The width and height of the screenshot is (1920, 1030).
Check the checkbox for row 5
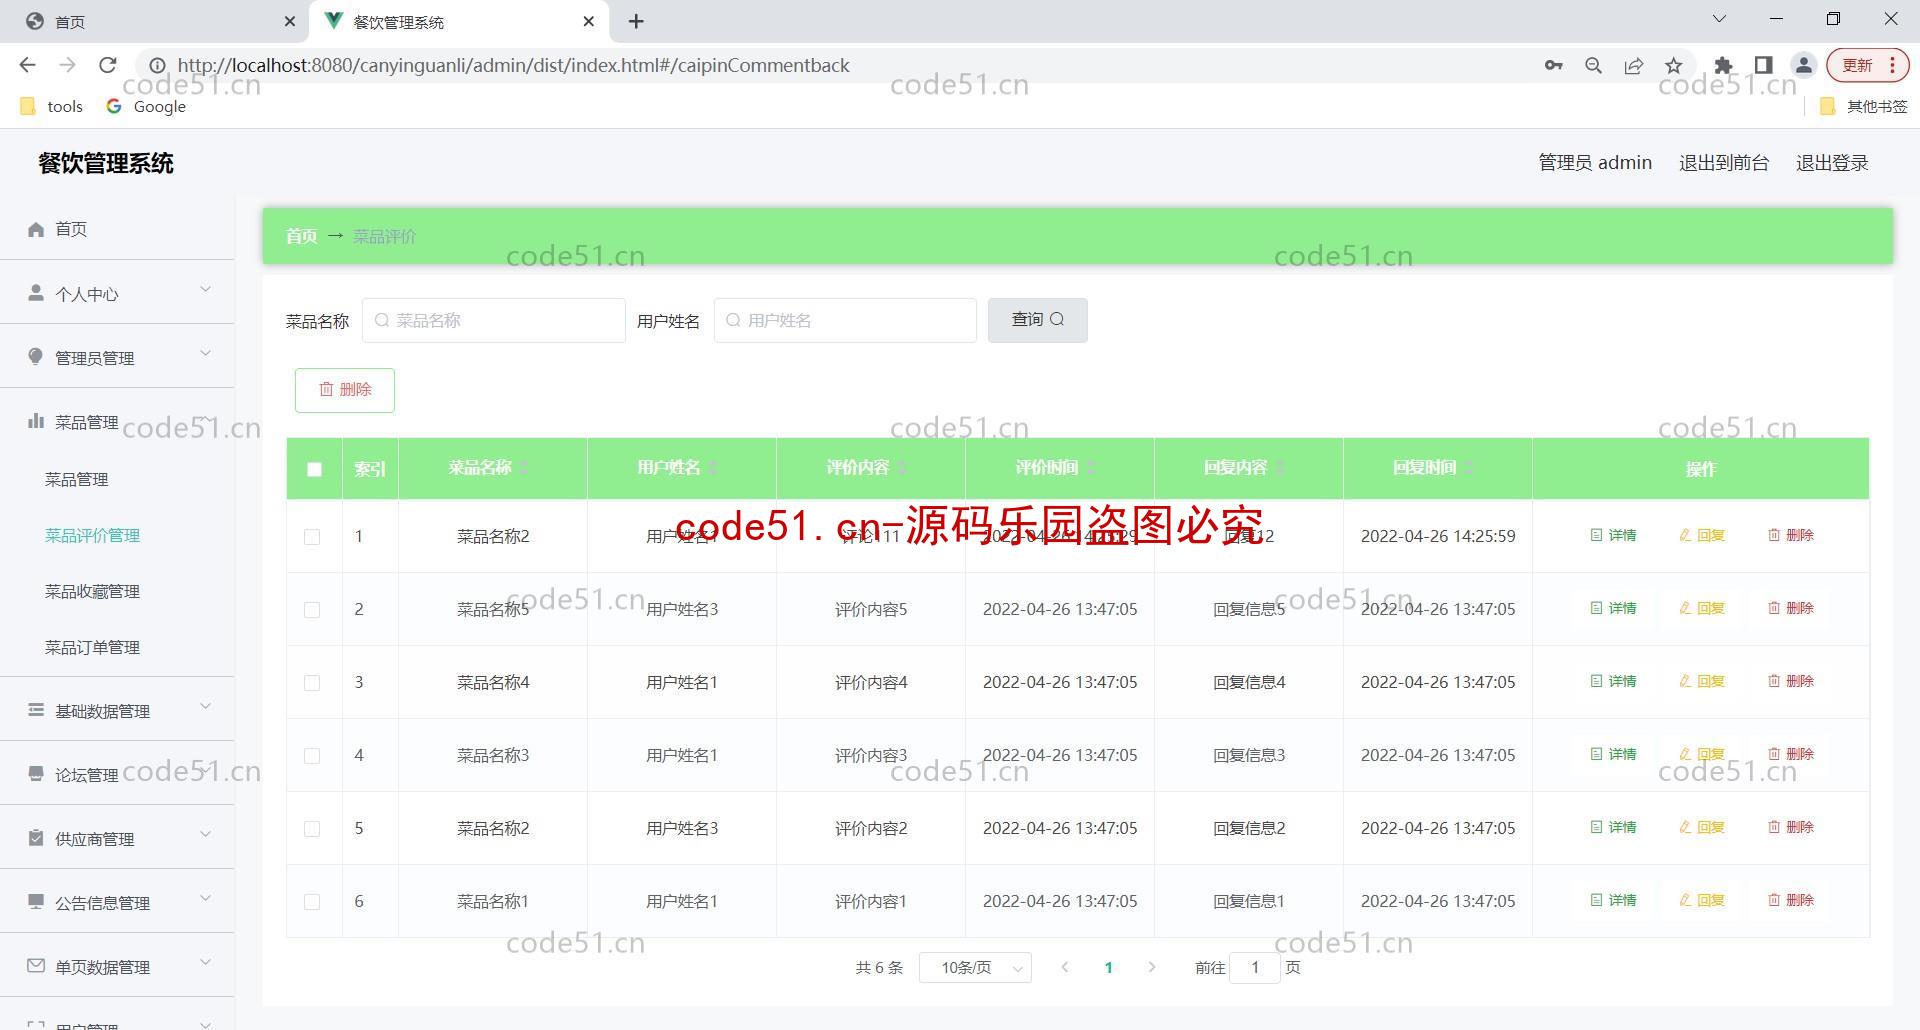pos(312,829)
